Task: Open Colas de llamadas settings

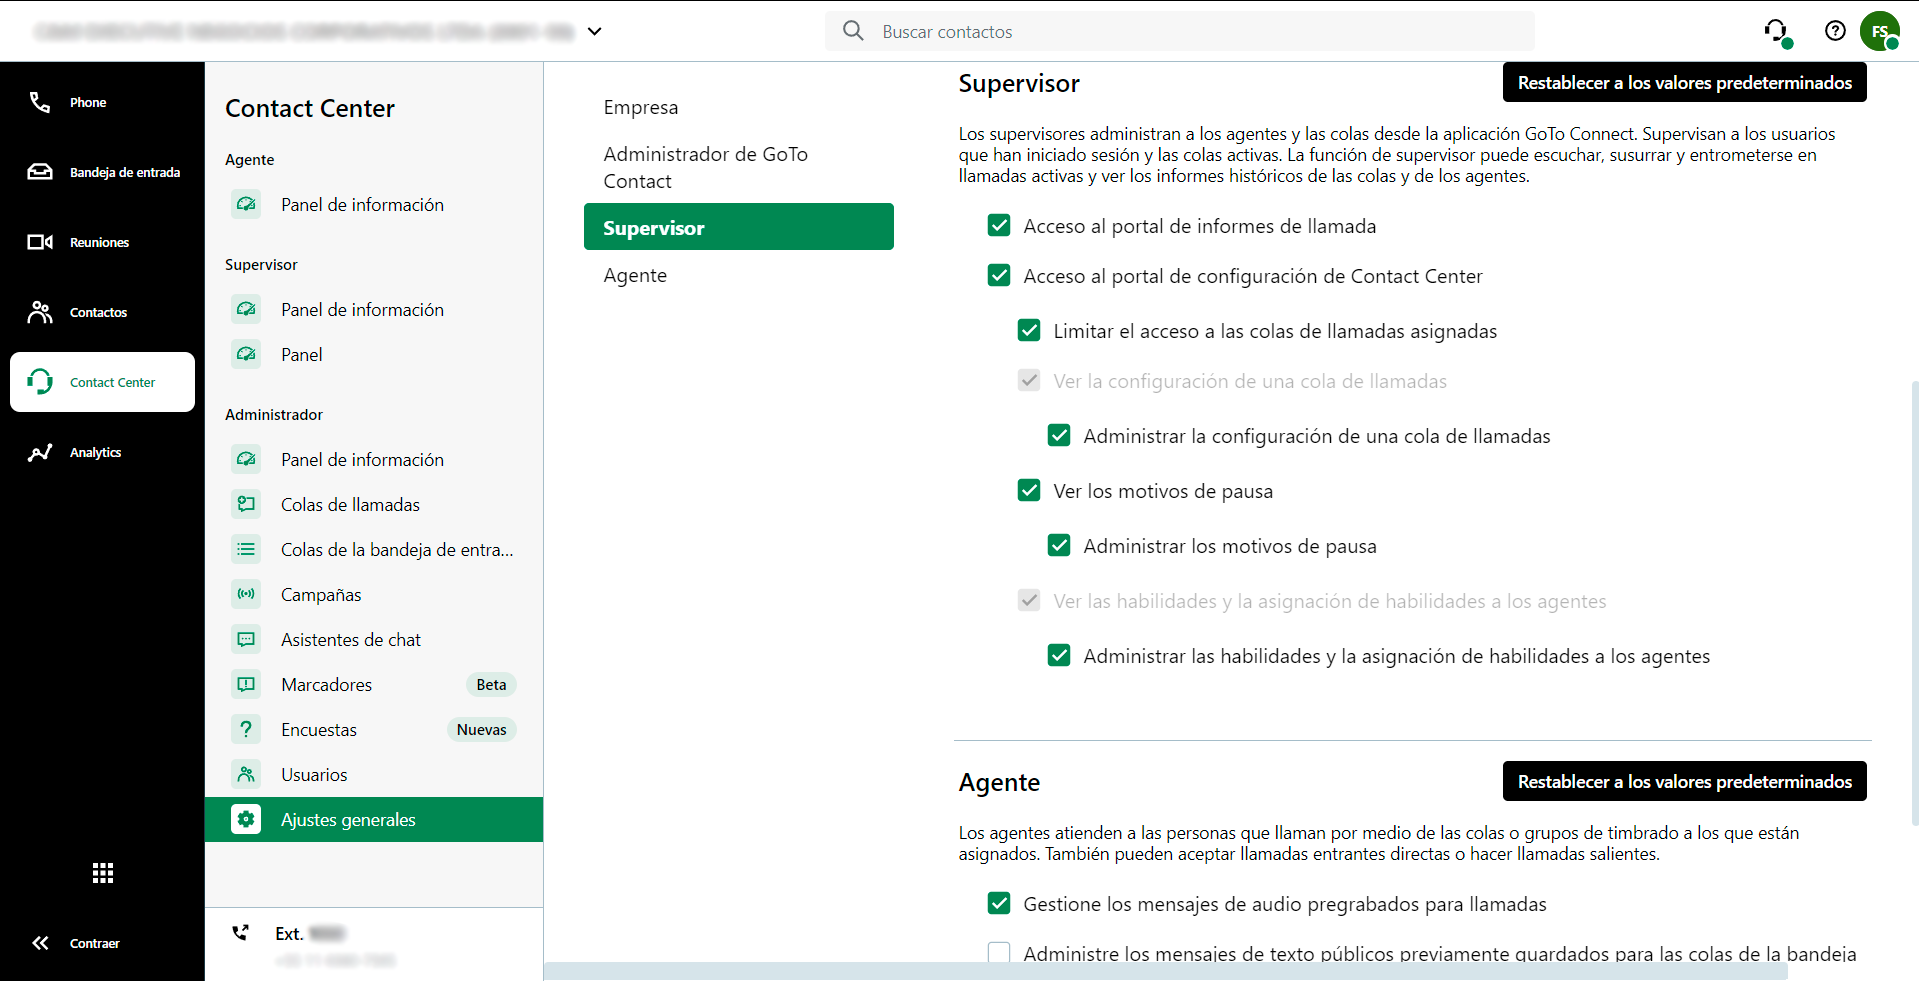Action: point(350,504)
